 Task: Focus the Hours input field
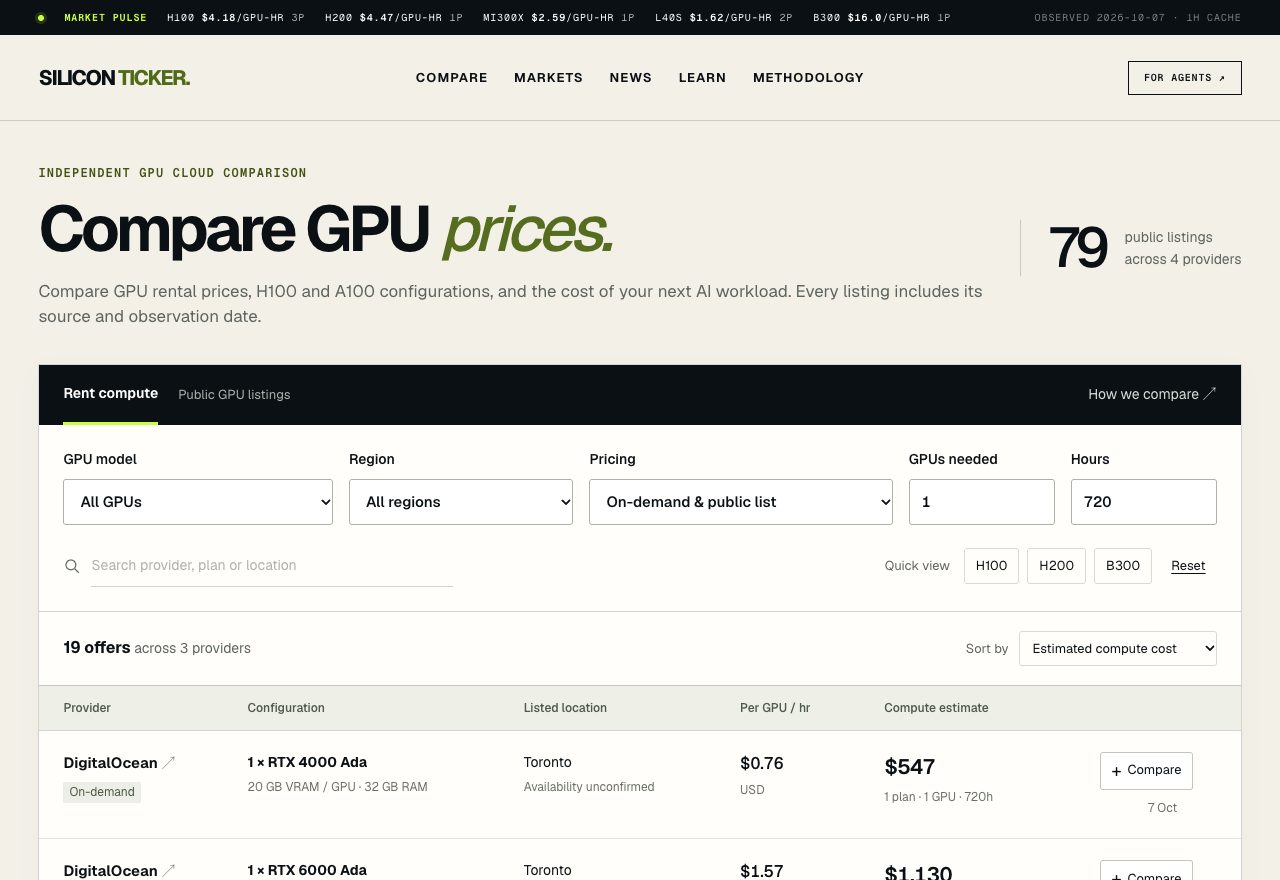pos(1144,502)
